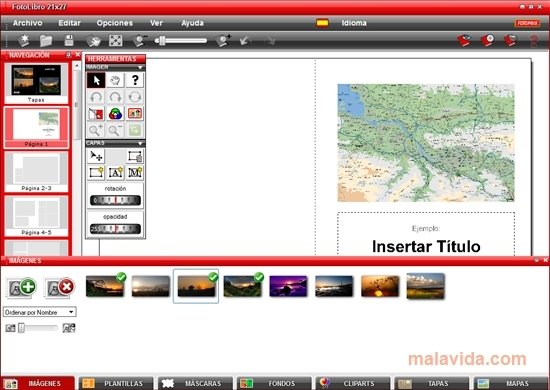Open the Ordenar por Nombre dropdown

tap(40, 312)
